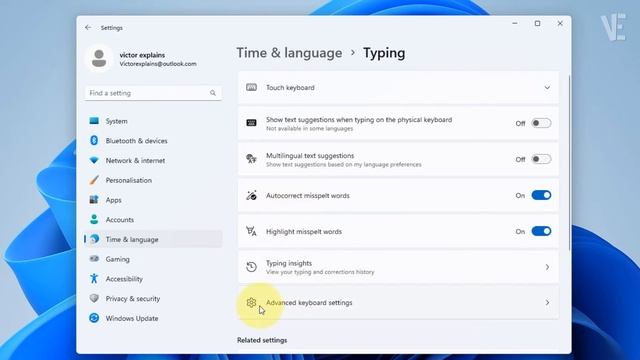The height and width of the screenshot is (360, 640).
Task: Go to Bluetooth & devices
Action: [153, 140]
